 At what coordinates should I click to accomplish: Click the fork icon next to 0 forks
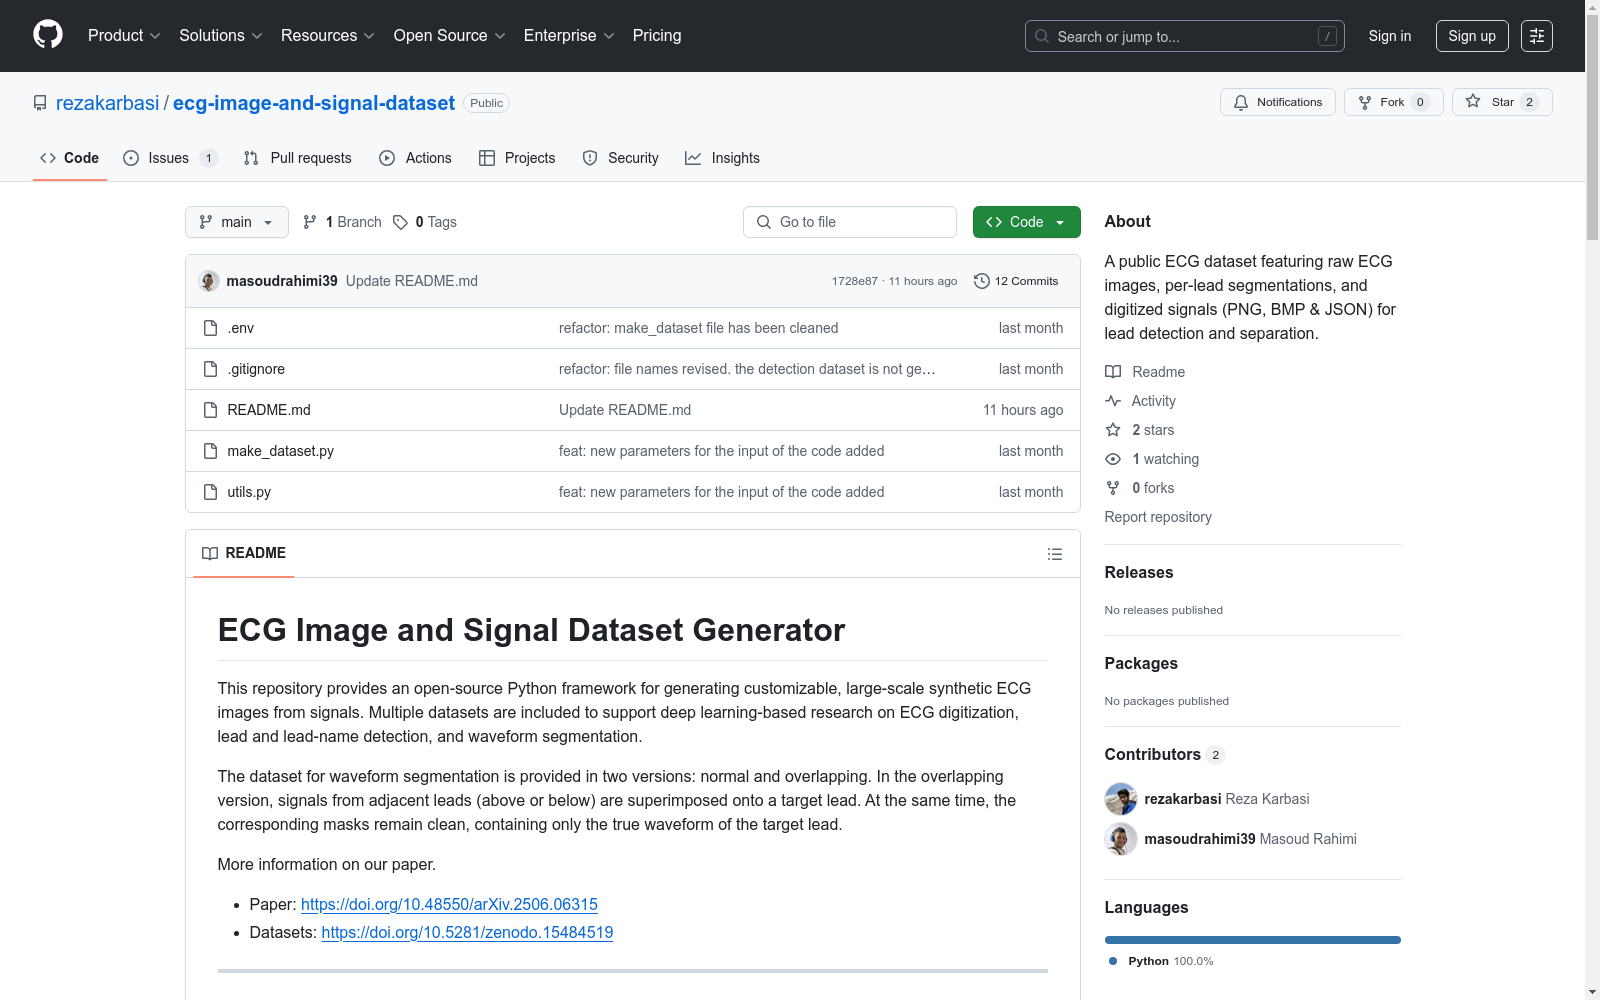(1113, 488)
